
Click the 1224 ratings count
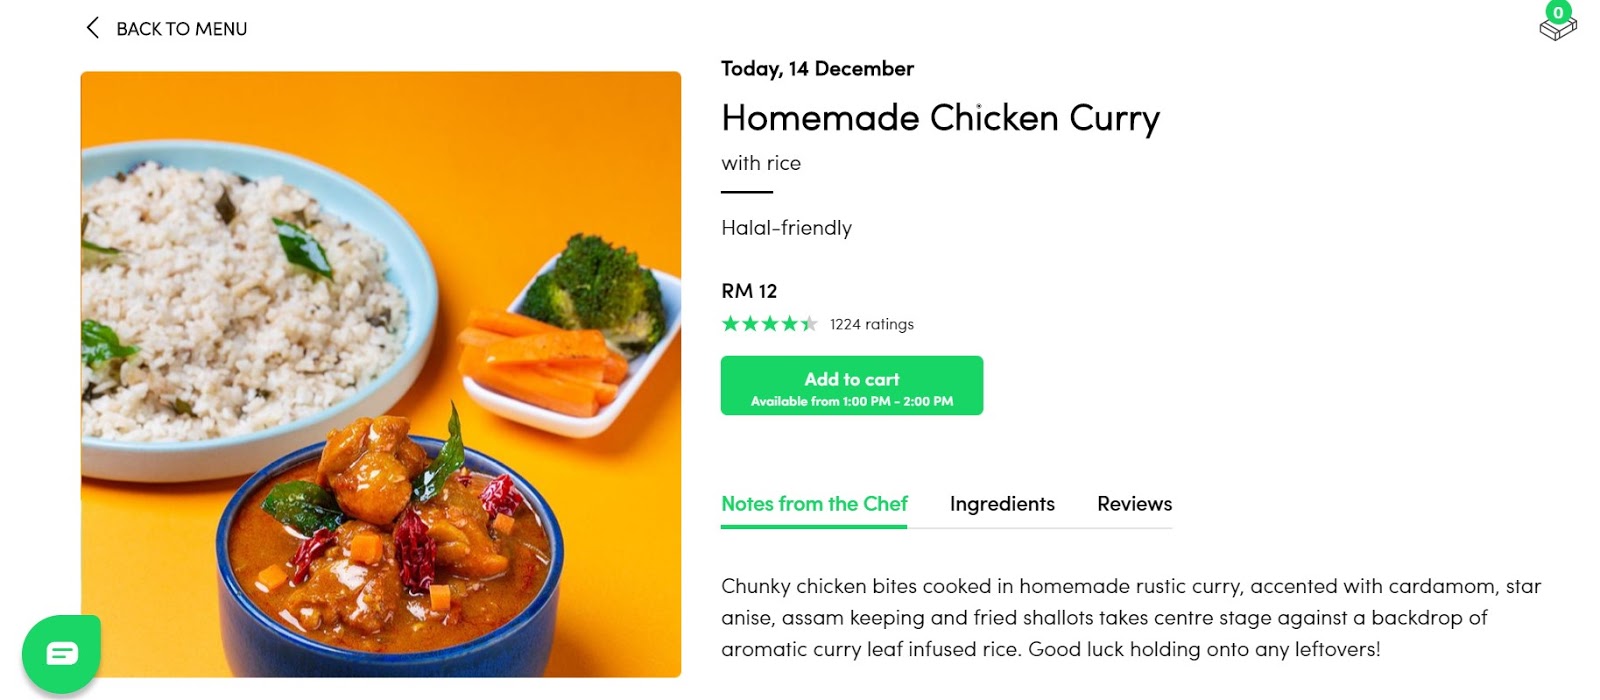[x=871, y=324]
